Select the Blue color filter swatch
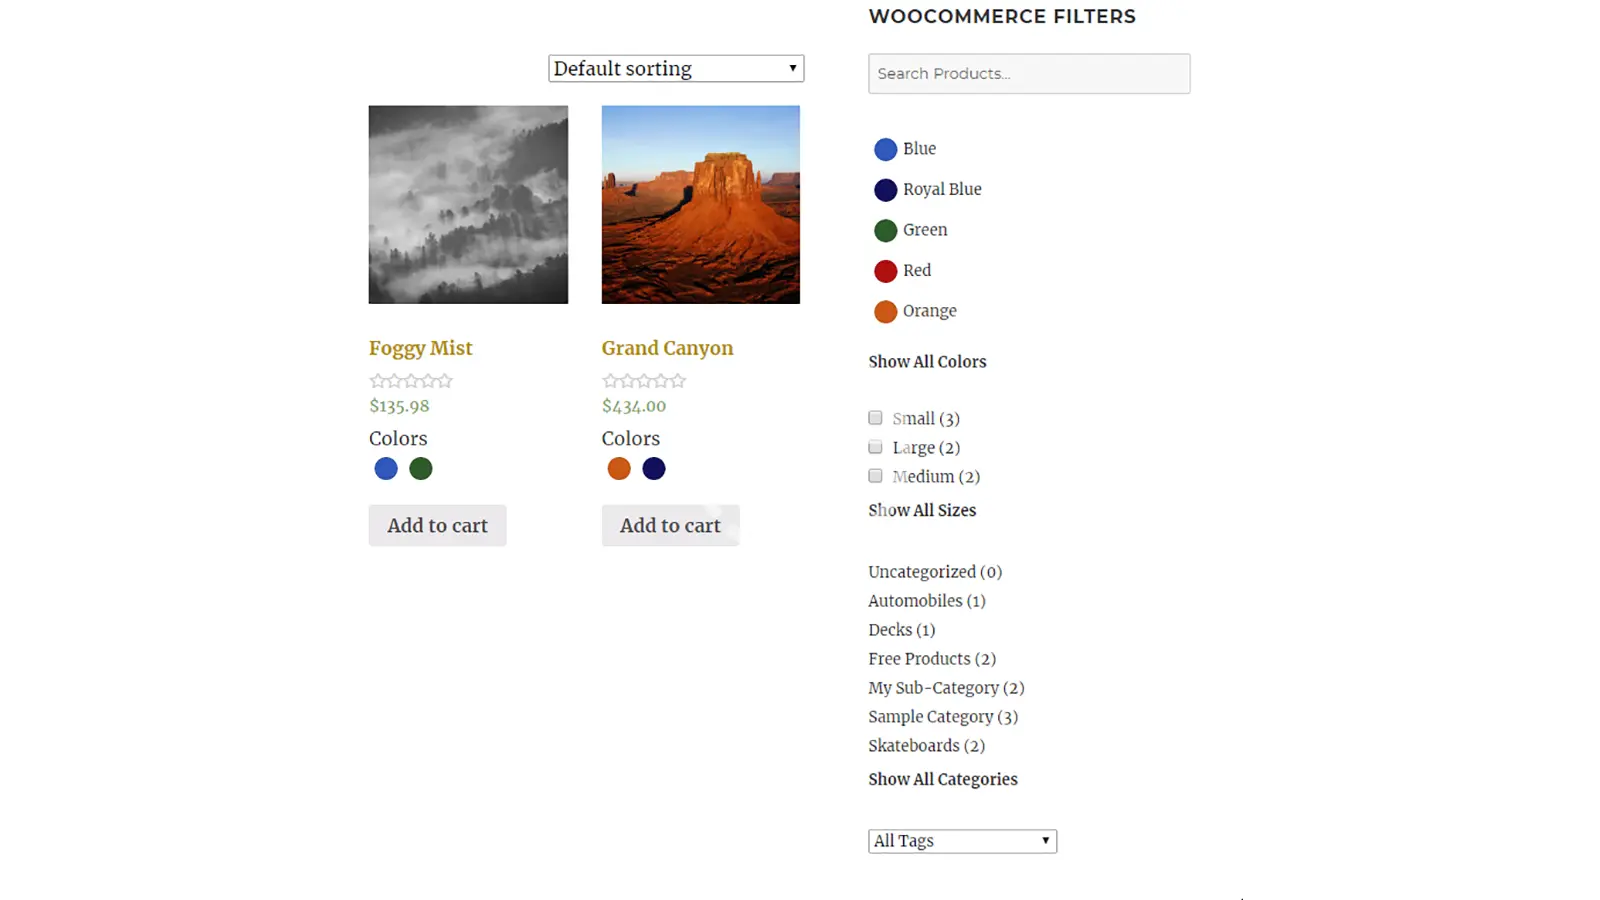The height and width of the screenshot is (900, 1600). coord(885,149)
